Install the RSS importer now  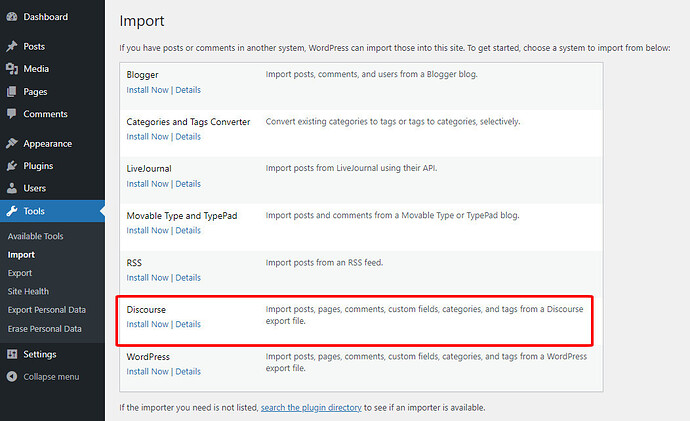click(x=147, y=278)
